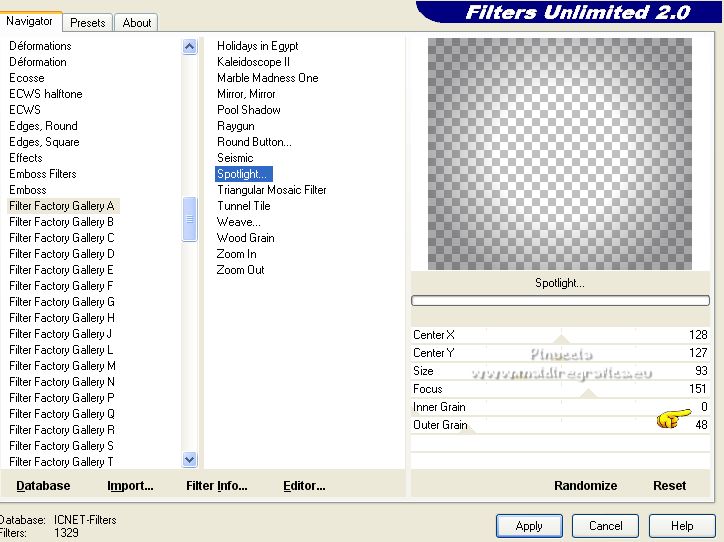Choose the Spotlight... filter
724x542 pixels.
[x=244, y=174]
